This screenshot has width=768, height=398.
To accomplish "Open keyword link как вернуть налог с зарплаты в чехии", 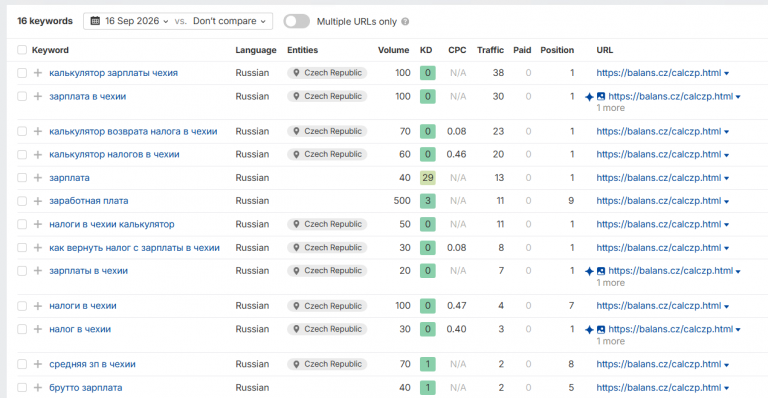I will click(x=134, y=248).
